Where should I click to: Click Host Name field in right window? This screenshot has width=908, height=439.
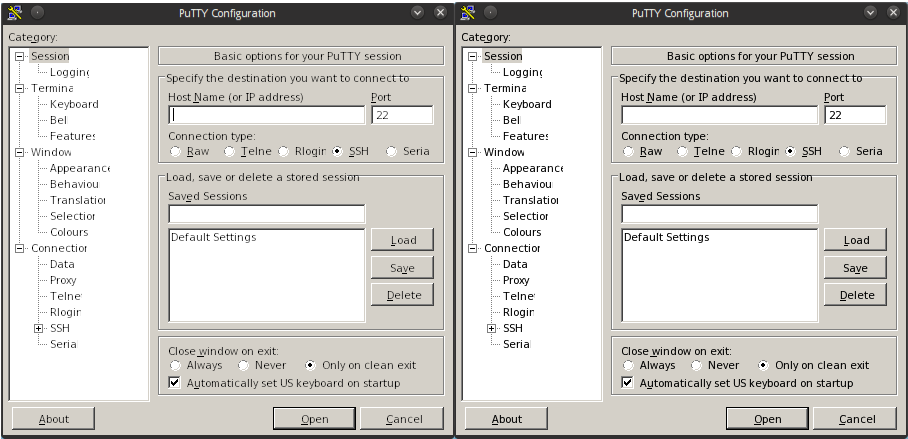(720, 115)
